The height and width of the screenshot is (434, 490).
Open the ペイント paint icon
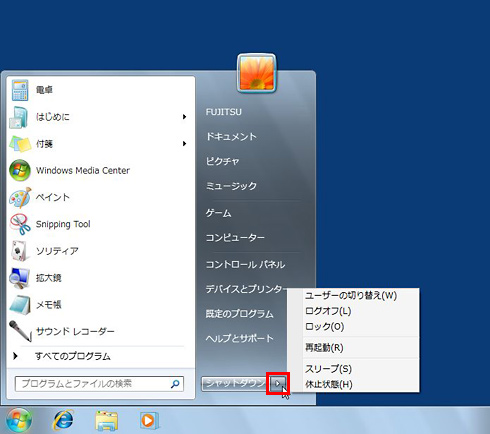coord(20,197)
